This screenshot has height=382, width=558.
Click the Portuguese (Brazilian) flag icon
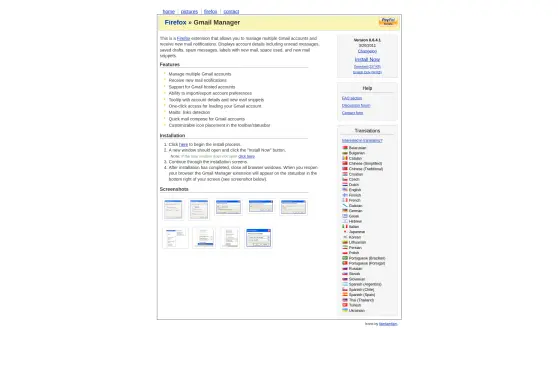click(345, 258)
